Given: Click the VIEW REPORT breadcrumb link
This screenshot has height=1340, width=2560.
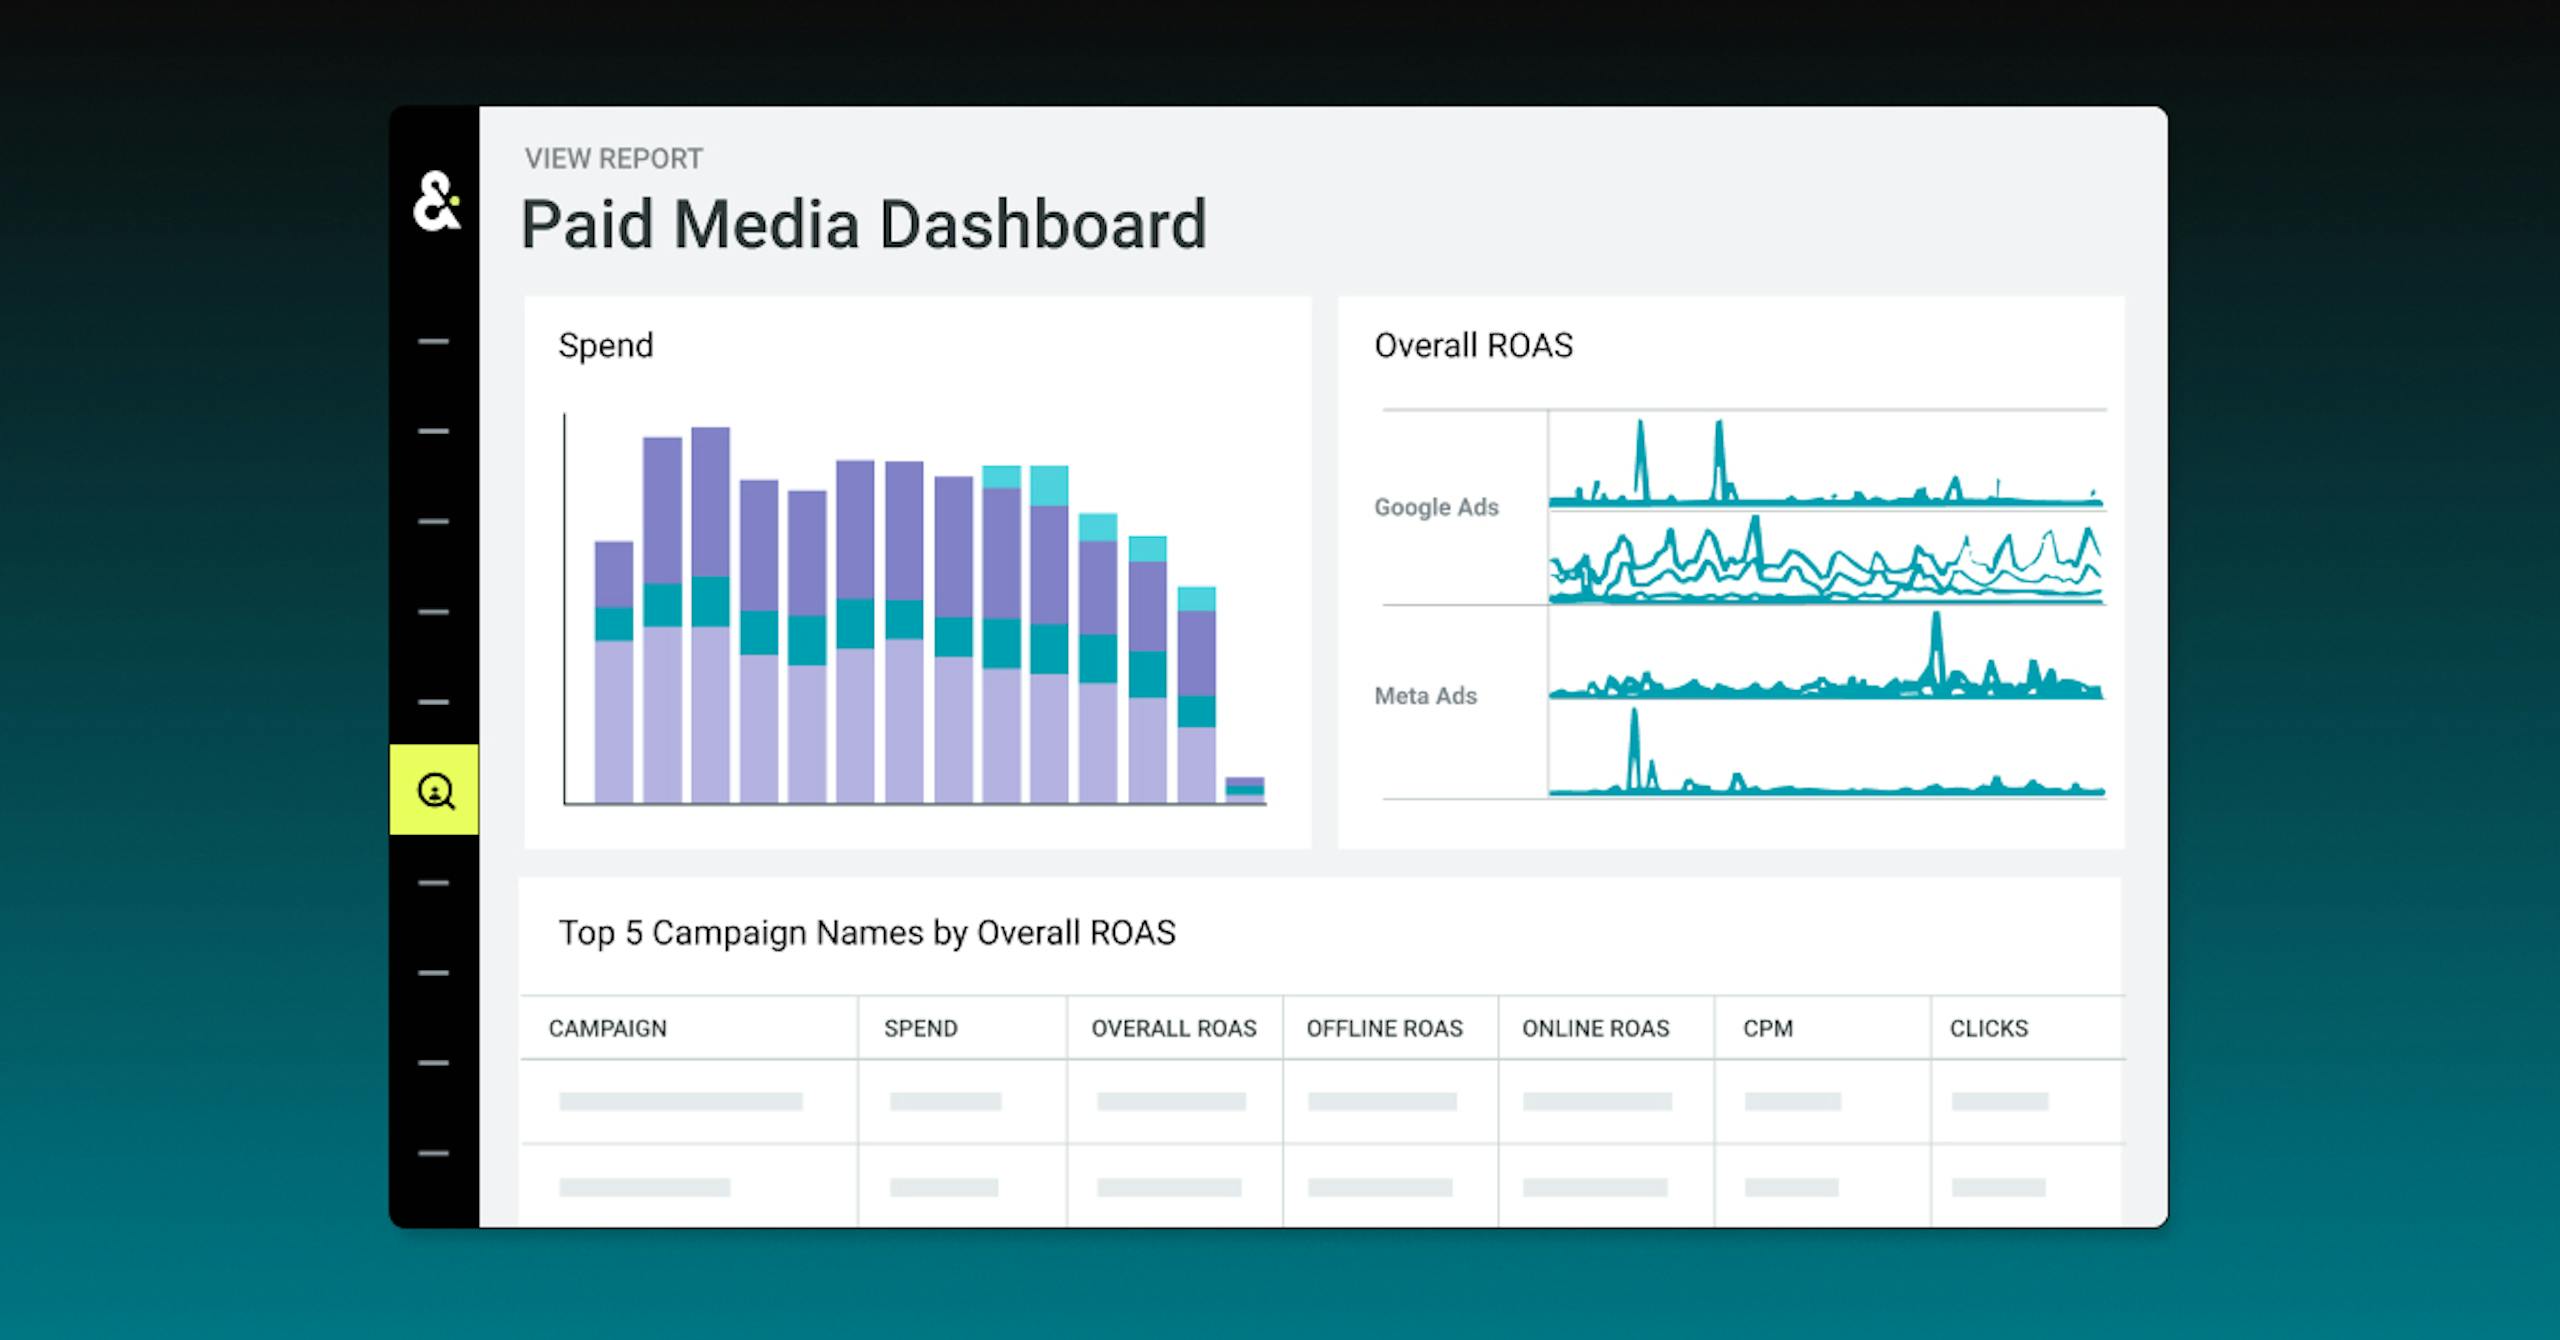Looking at the screenshot, I should (613, 159).
